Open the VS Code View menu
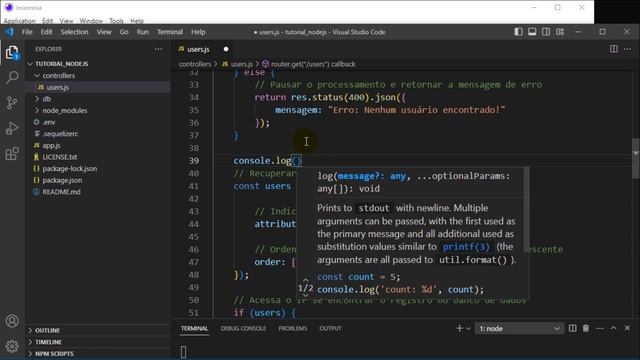The image size is (640, 360). tap(104, 32)
